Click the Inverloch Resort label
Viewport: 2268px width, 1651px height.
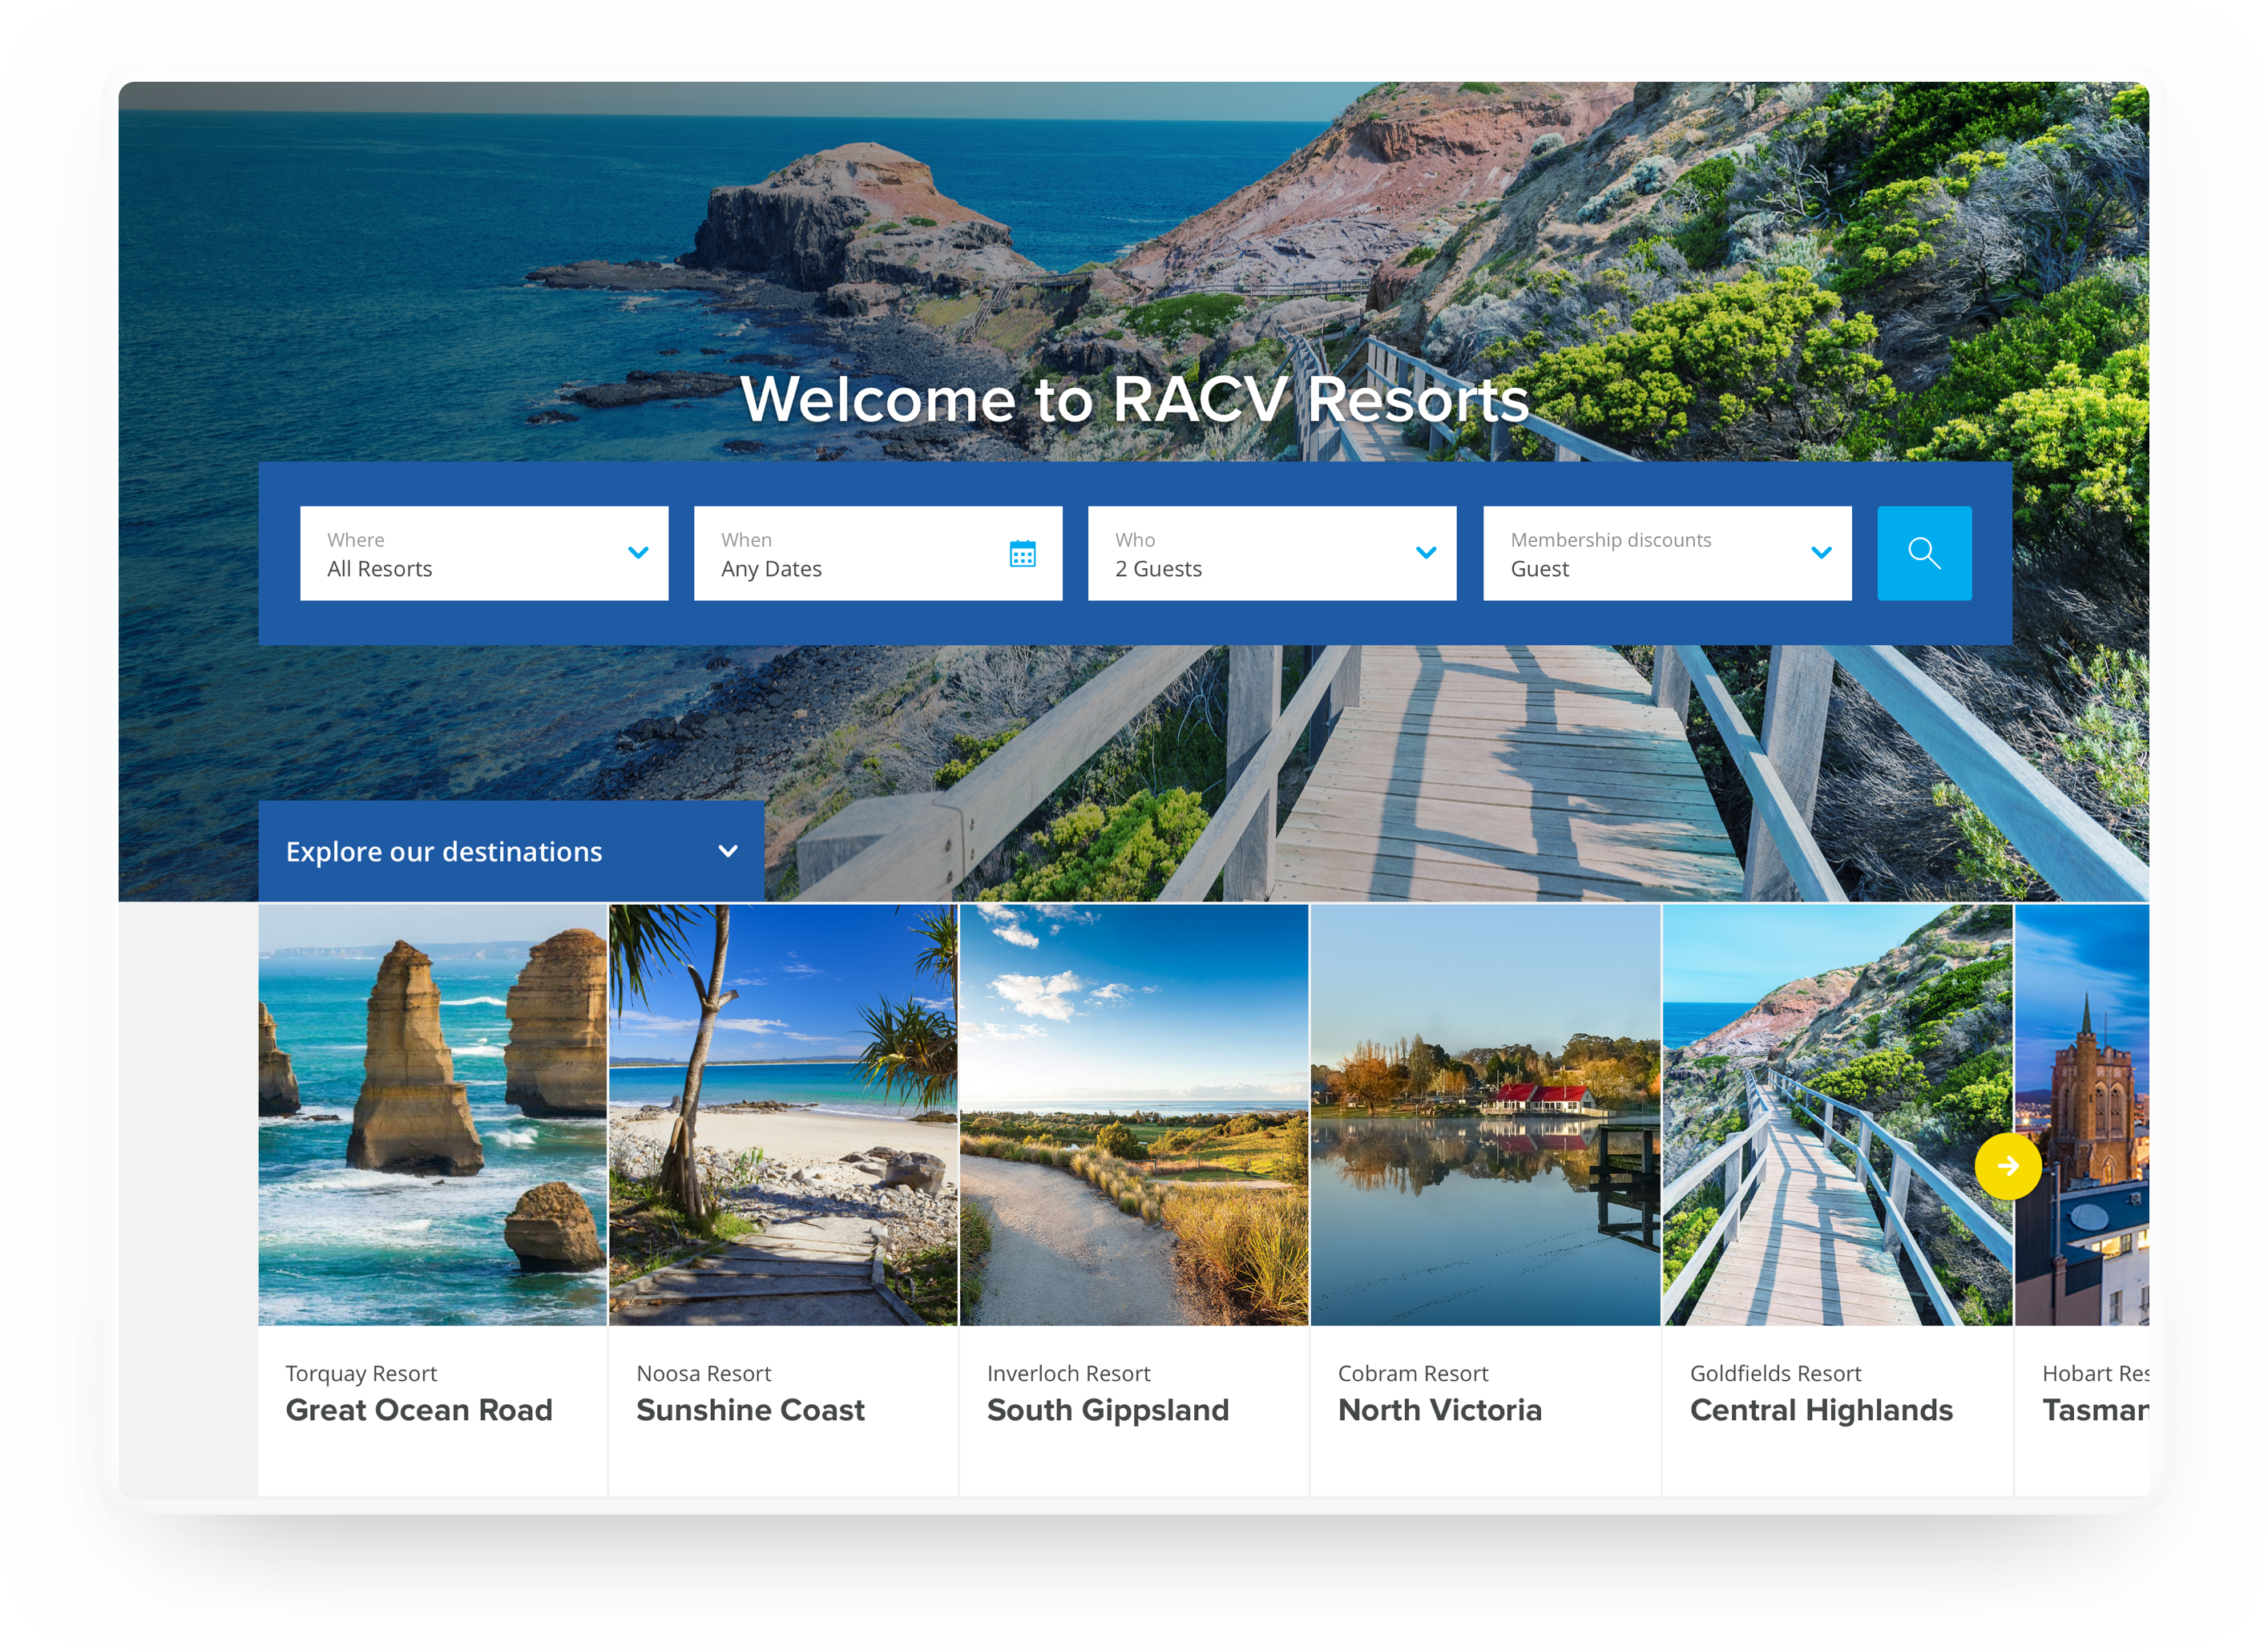pos(1068,1373)
